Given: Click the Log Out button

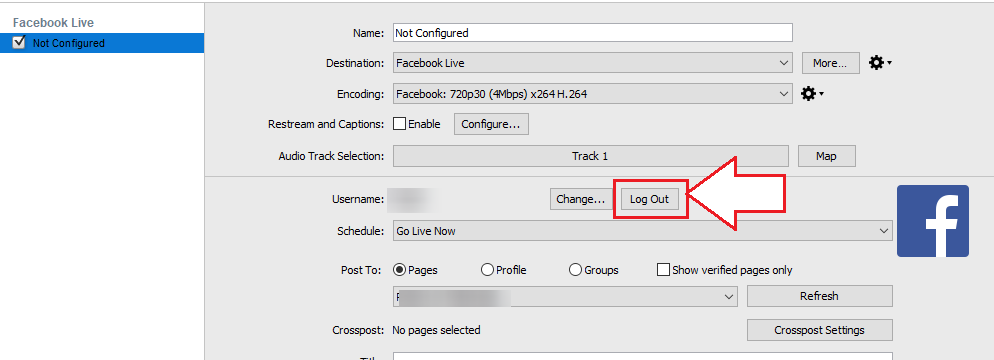Looking at the screenshot, I should click(650, 199).
